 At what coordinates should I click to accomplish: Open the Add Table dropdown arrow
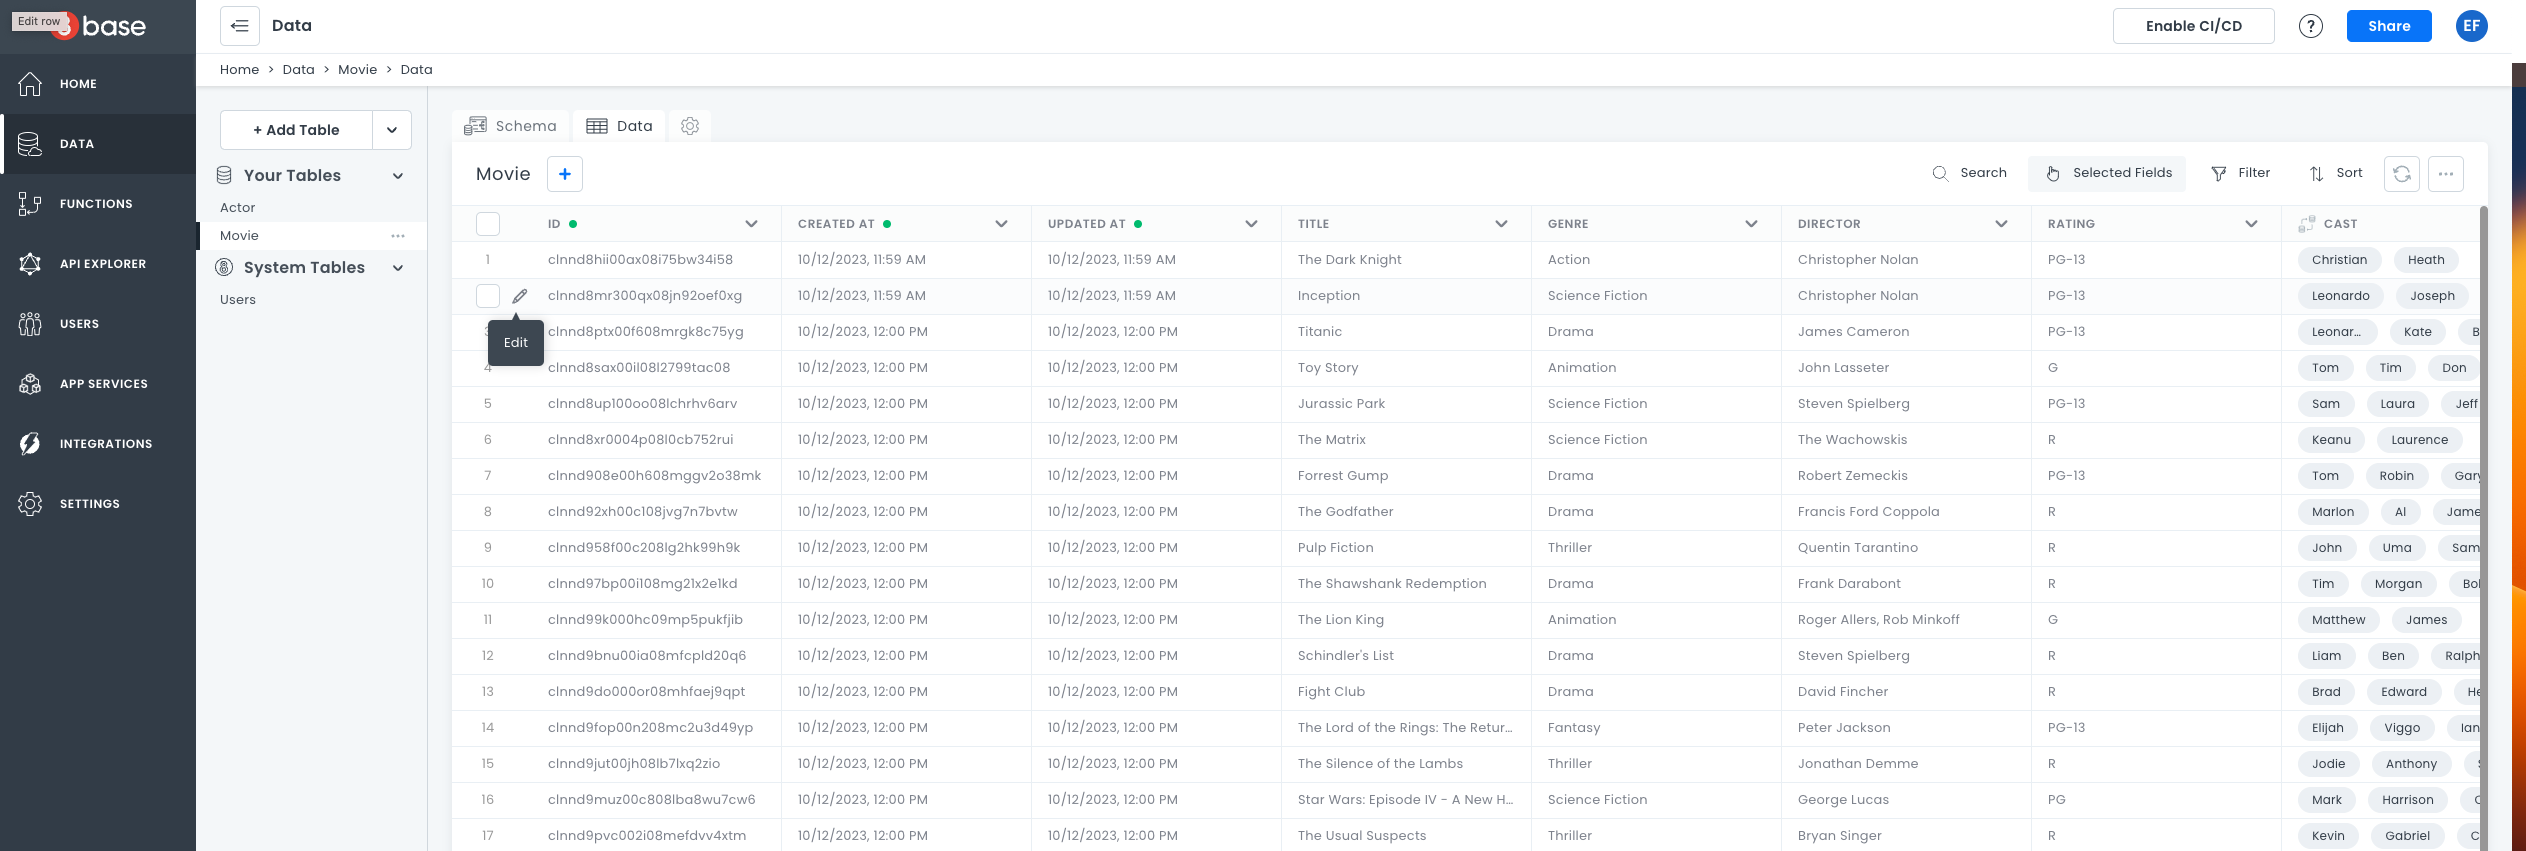(392, 130)
